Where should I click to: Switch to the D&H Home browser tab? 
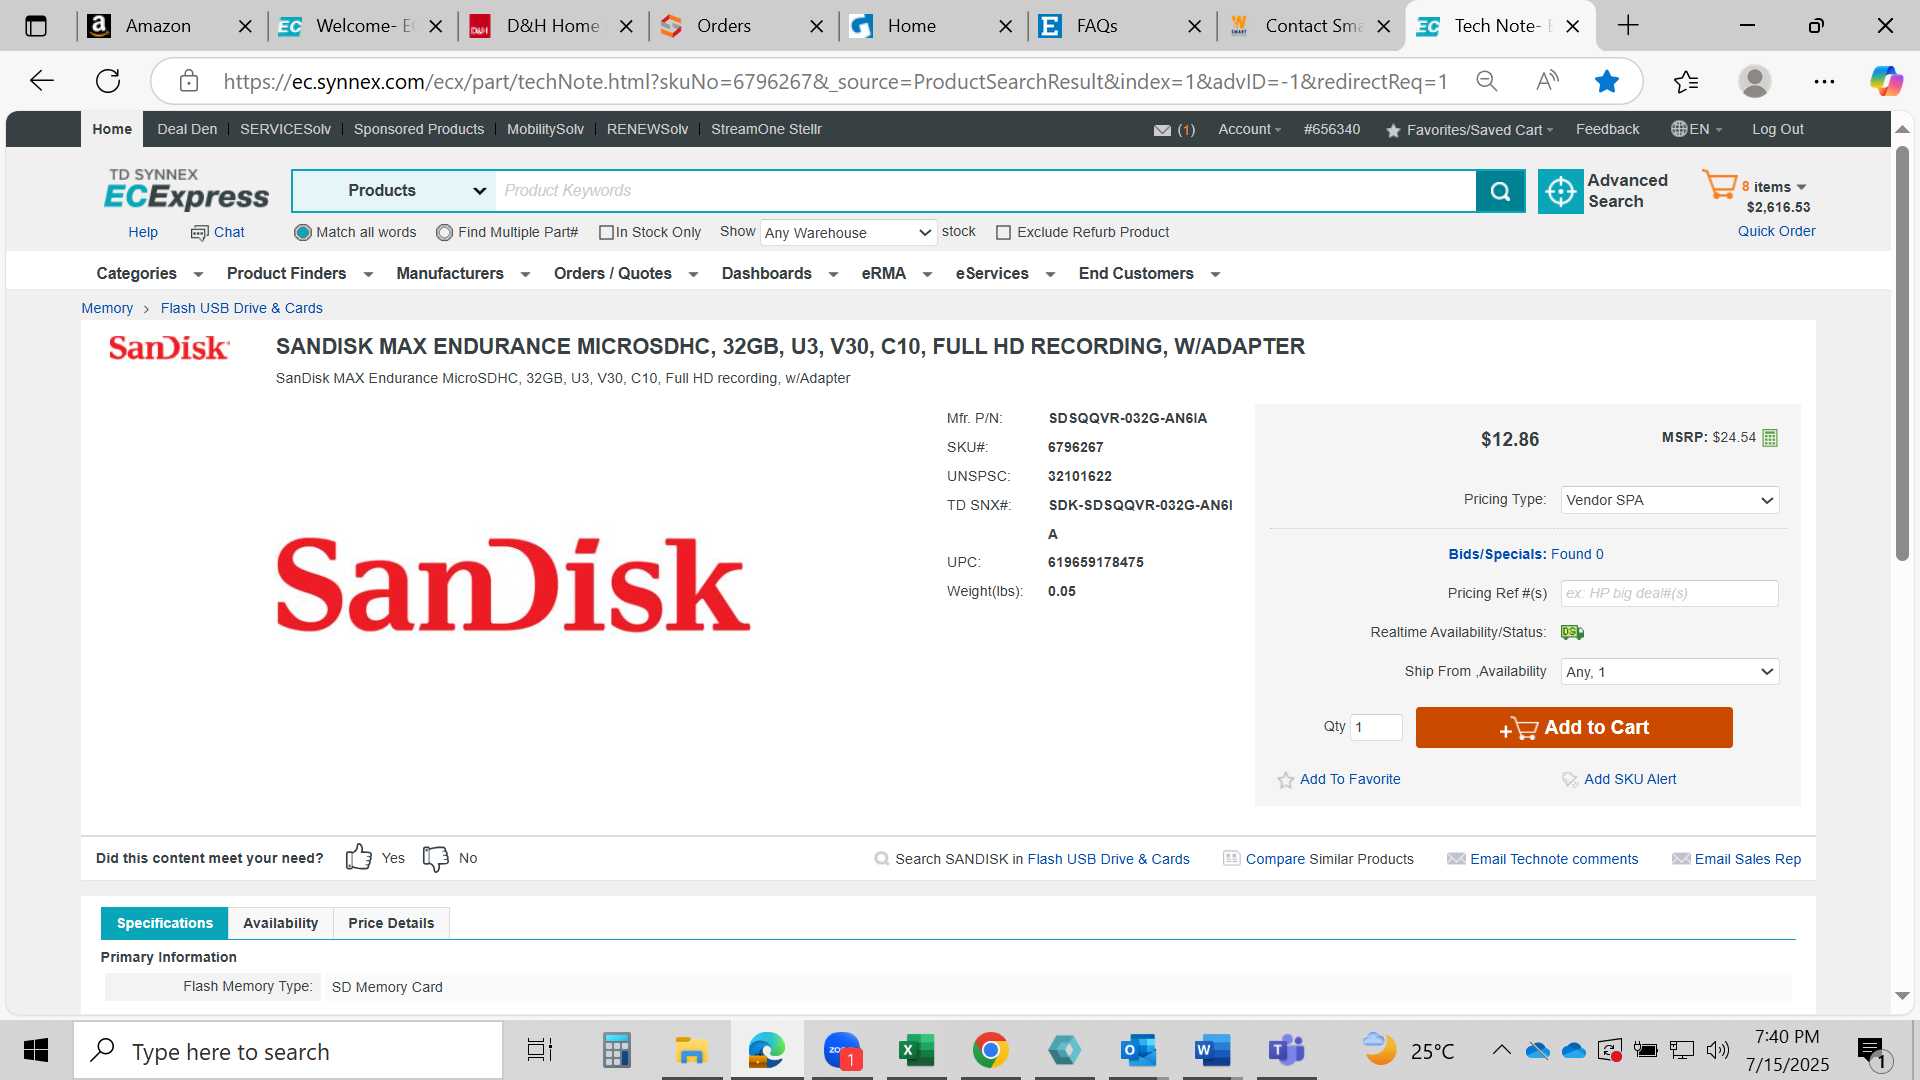pyautogui.click(x=552, y=26)
